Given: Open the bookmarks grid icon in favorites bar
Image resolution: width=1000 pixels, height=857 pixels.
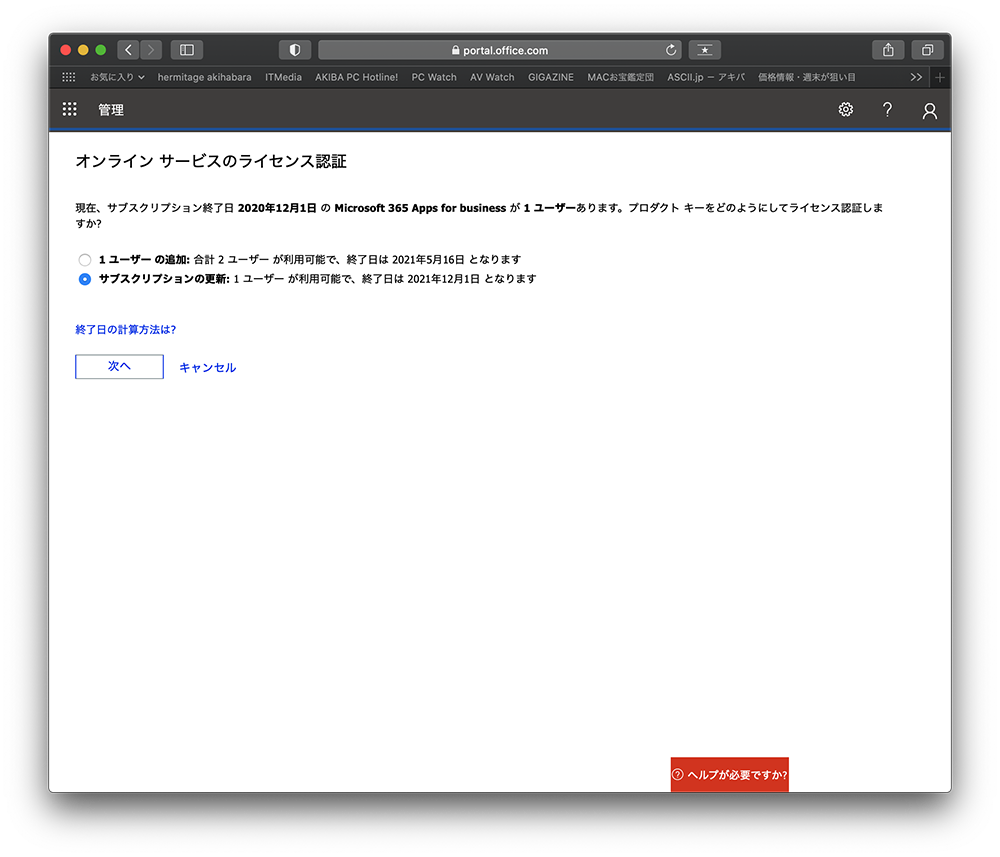Looking at the screenshot, I should point(69,77).
